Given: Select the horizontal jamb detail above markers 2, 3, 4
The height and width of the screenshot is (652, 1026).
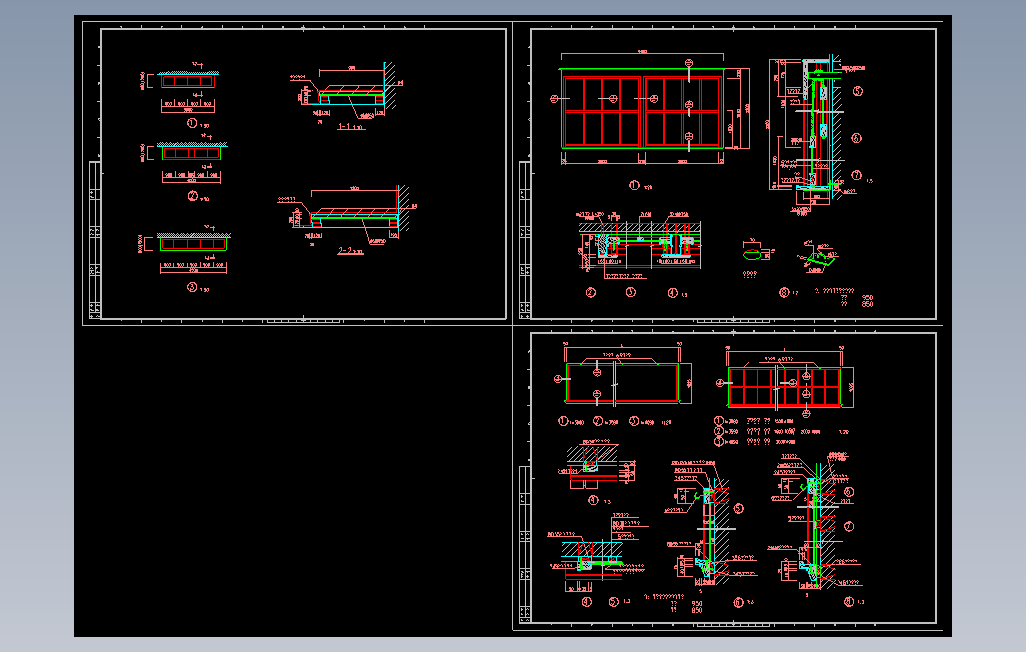Looking at the screenshot, I should pyautogui.click(x=640, y=245).
